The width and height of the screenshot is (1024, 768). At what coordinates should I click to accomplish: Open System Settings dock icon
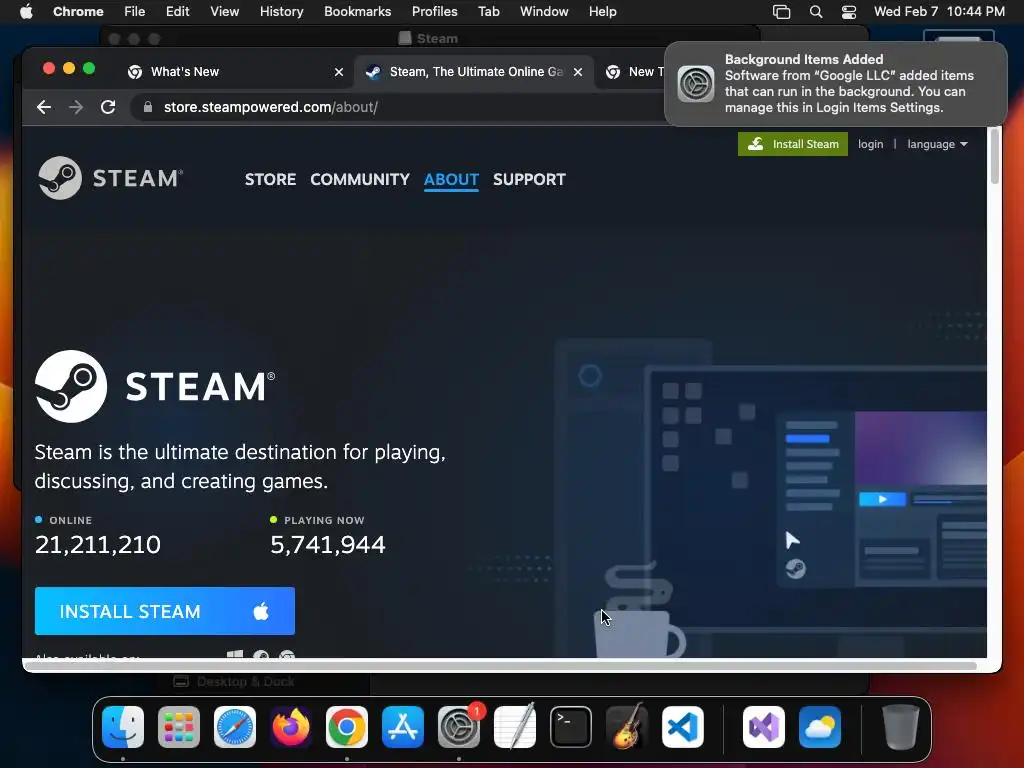click(x=459, y=727)
